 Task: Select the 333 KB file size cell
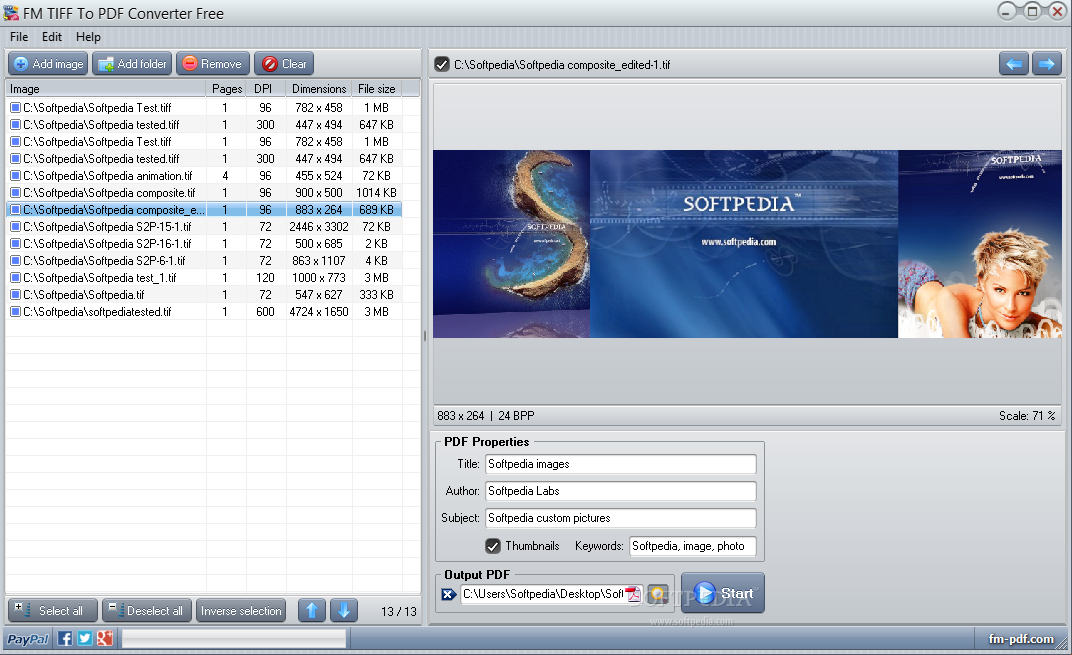tap(376, 295)
